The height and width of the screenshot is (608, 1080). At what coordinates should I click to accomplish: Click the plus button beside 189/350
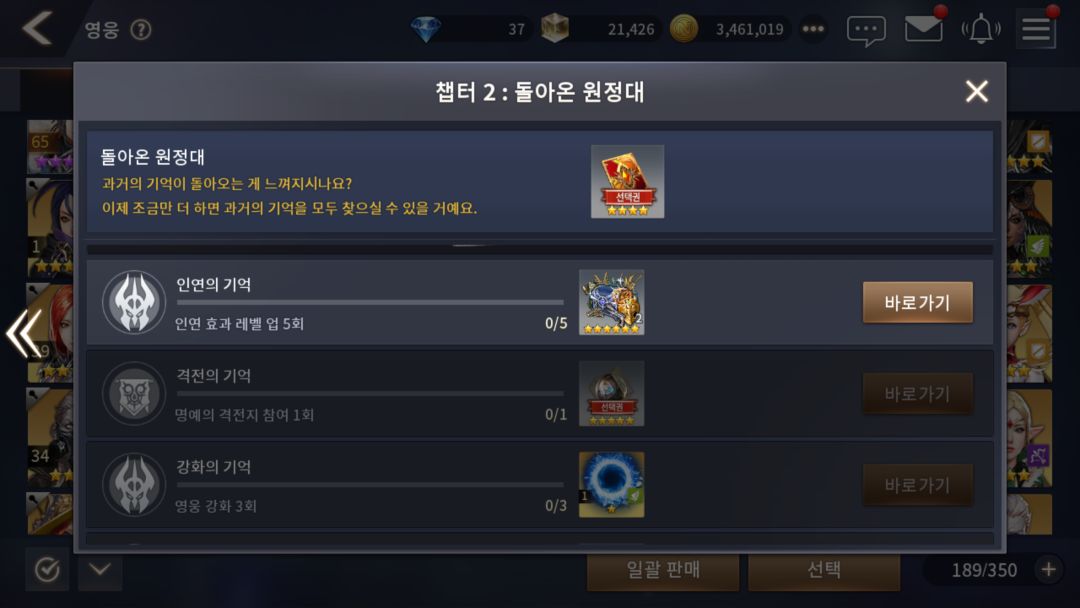(x=1048, y=569)
